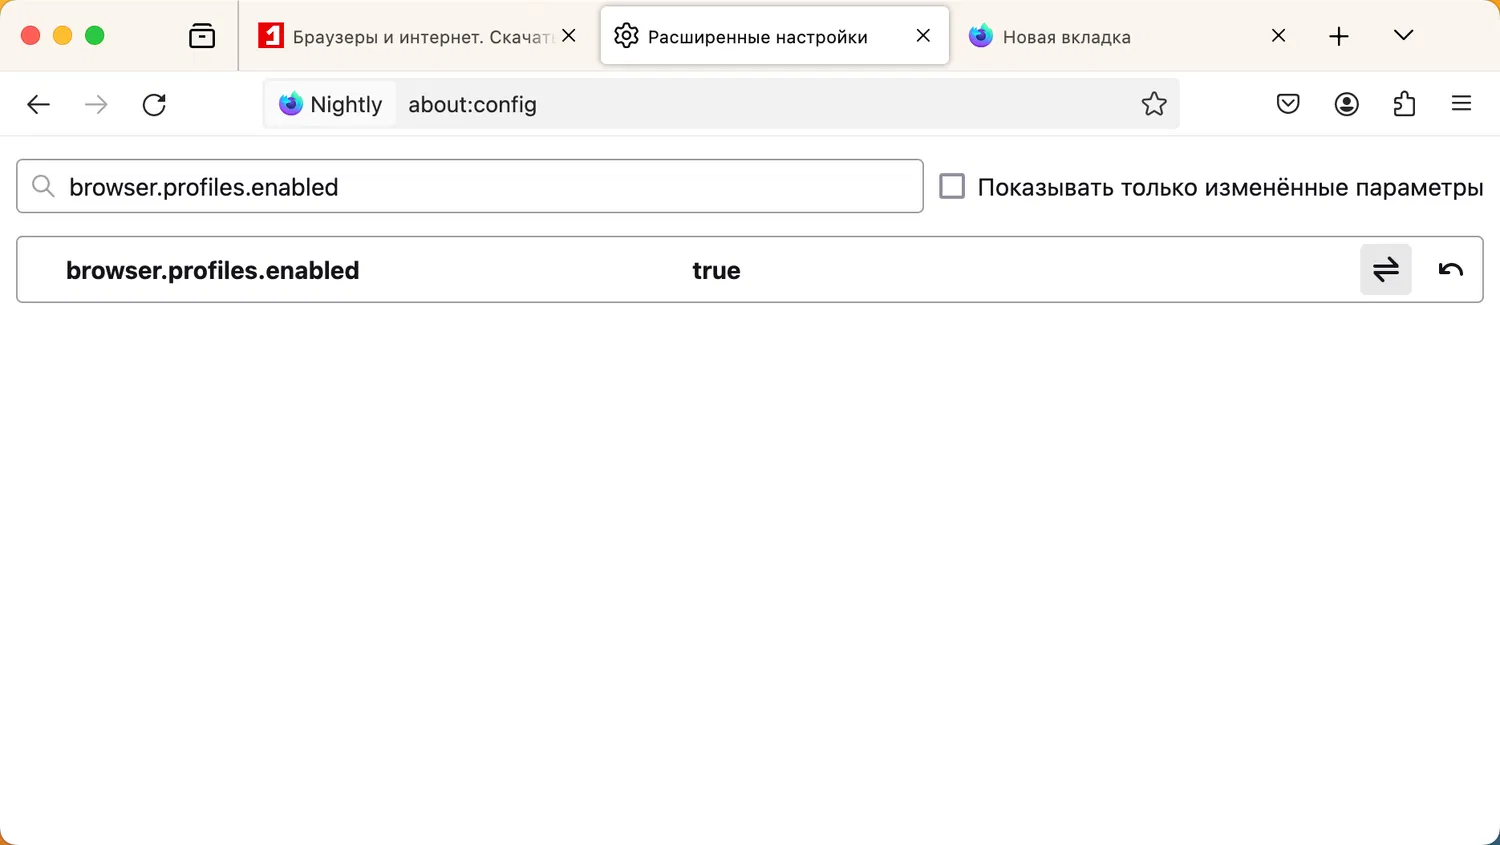This screenshot has height=845, width=1500.
Task: Click the about:config URL in address bar
Action: [x=472, y=104]
